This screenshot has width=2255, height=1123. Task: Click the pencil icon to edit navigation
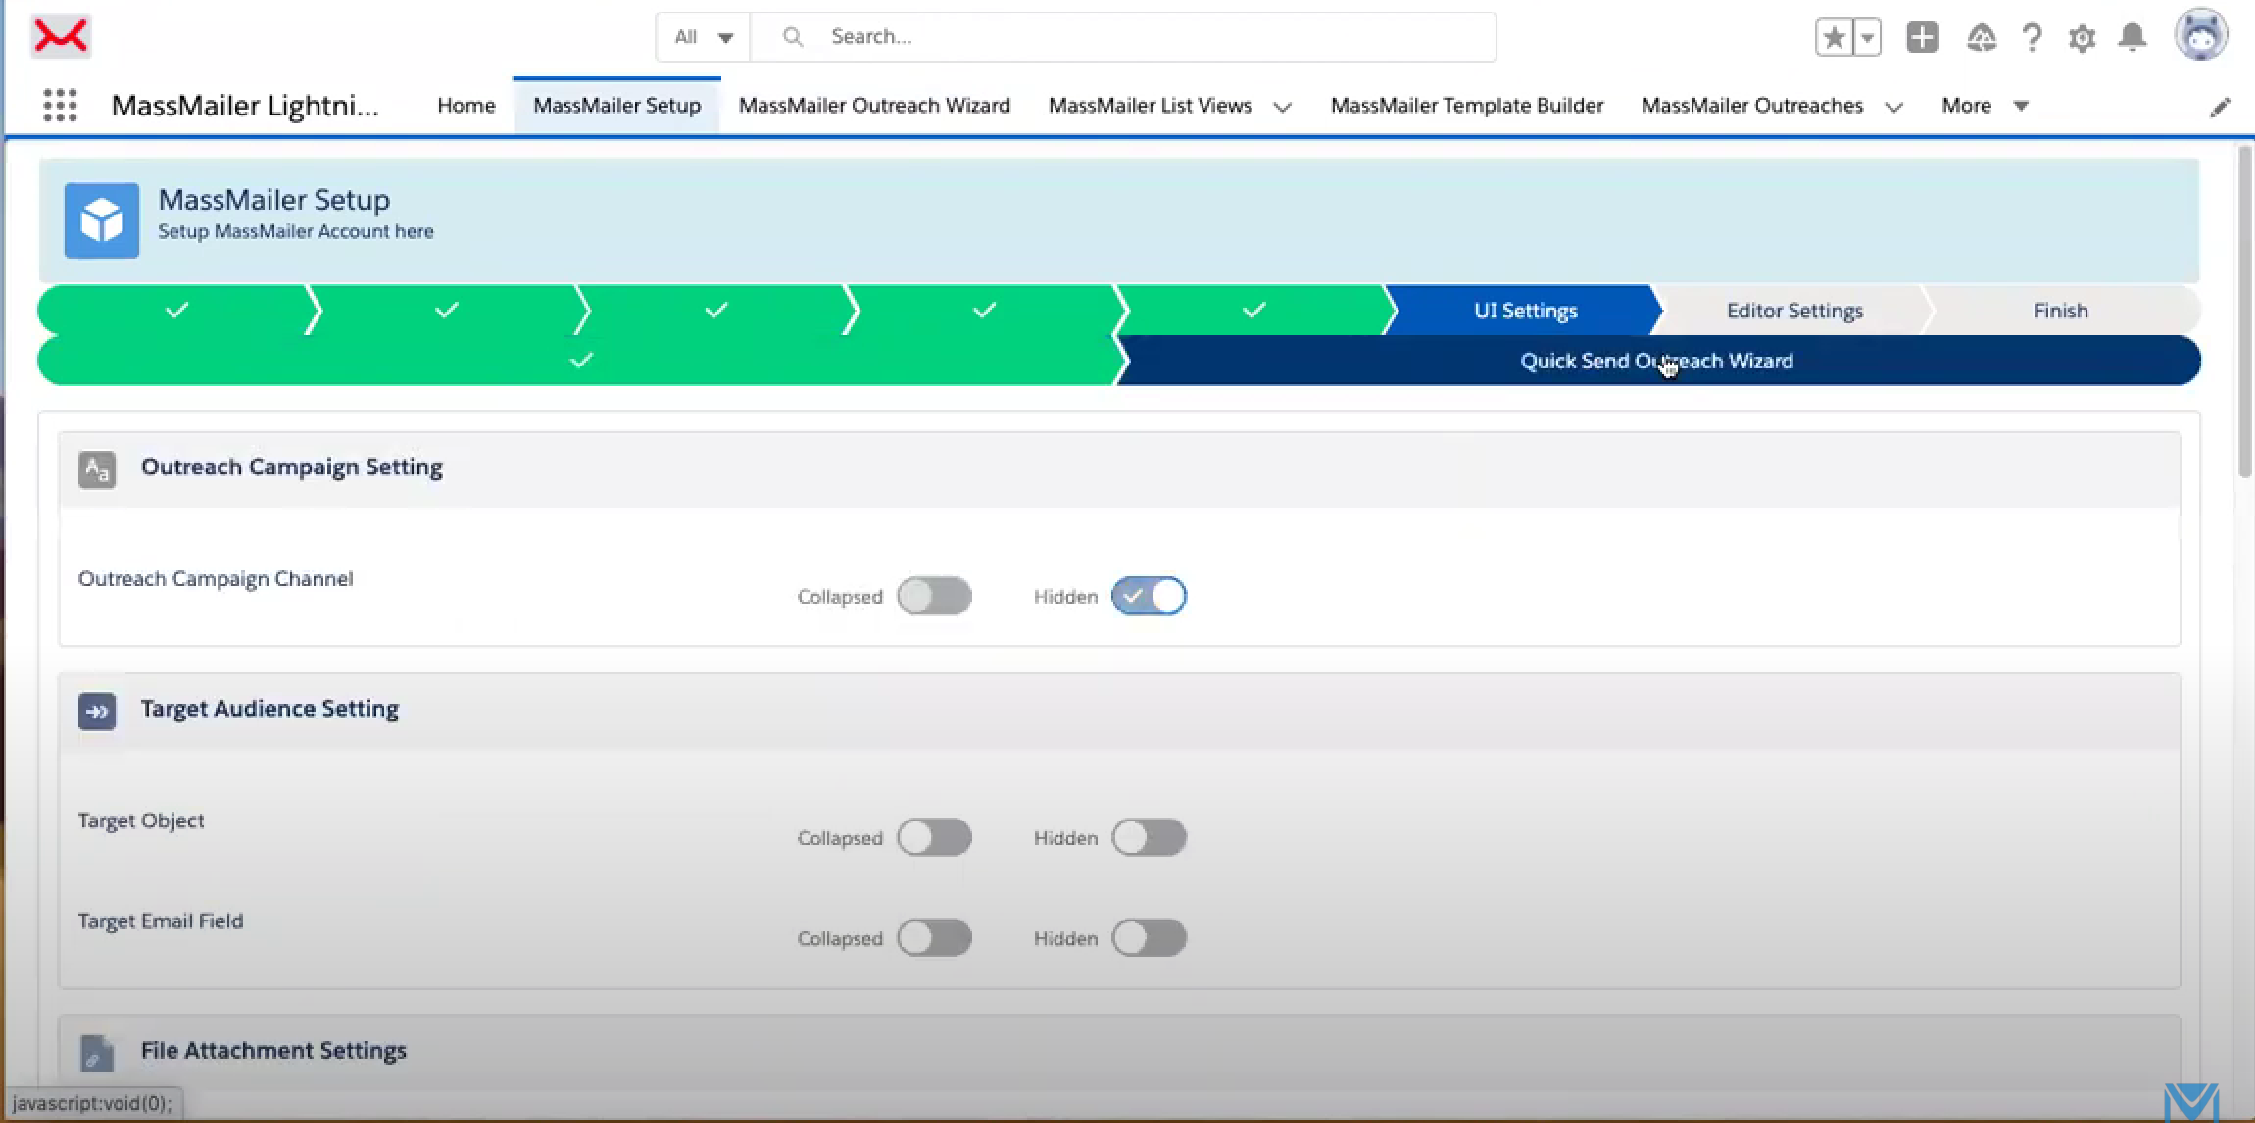pos(2220,107)
